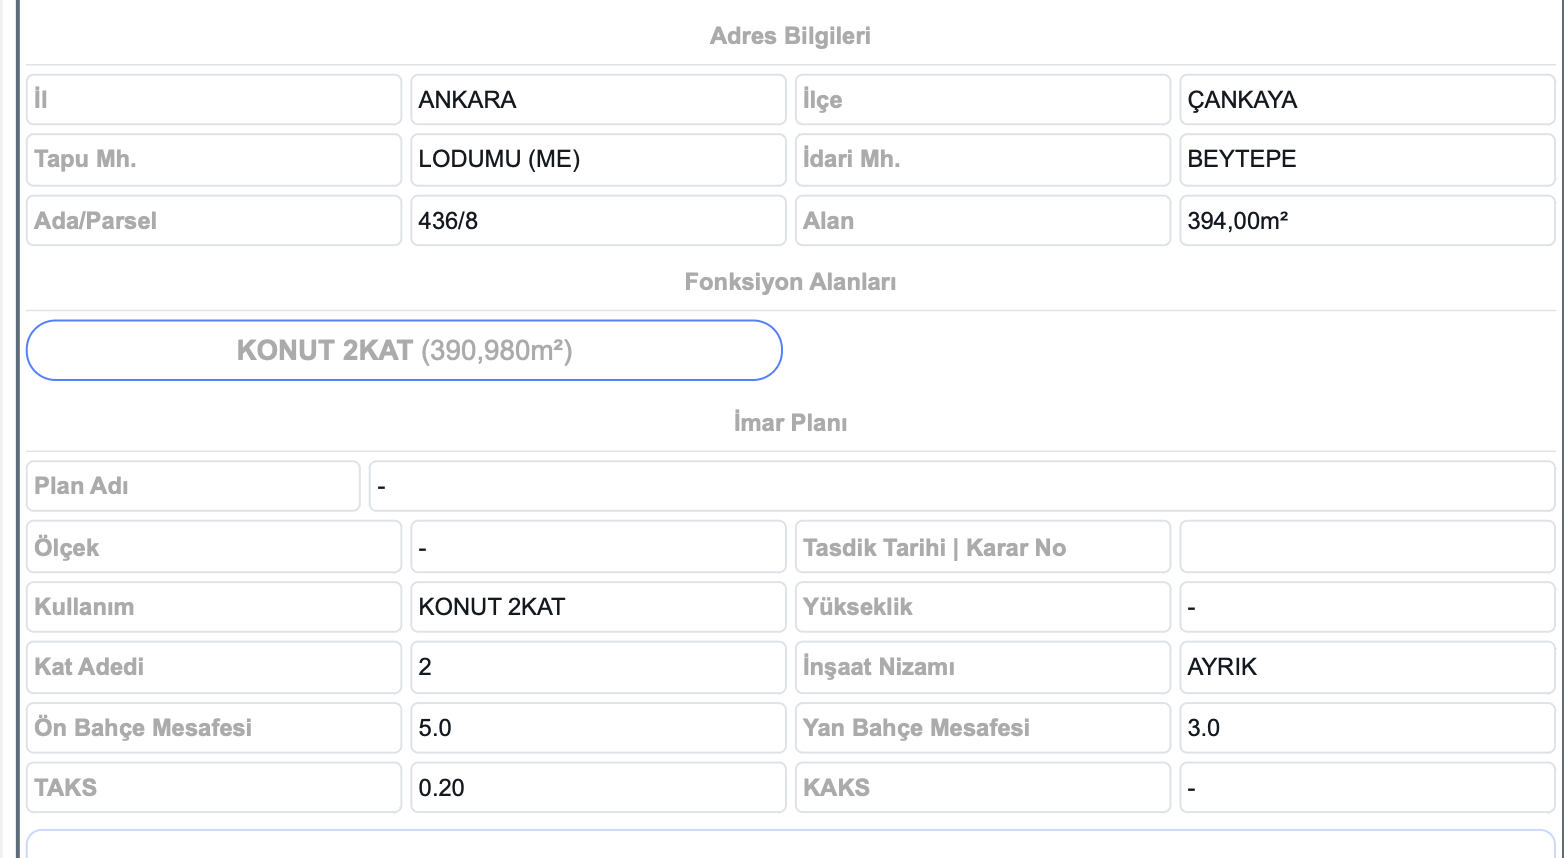Click the Adres Bilgileri section header

[x=790, y=36]
